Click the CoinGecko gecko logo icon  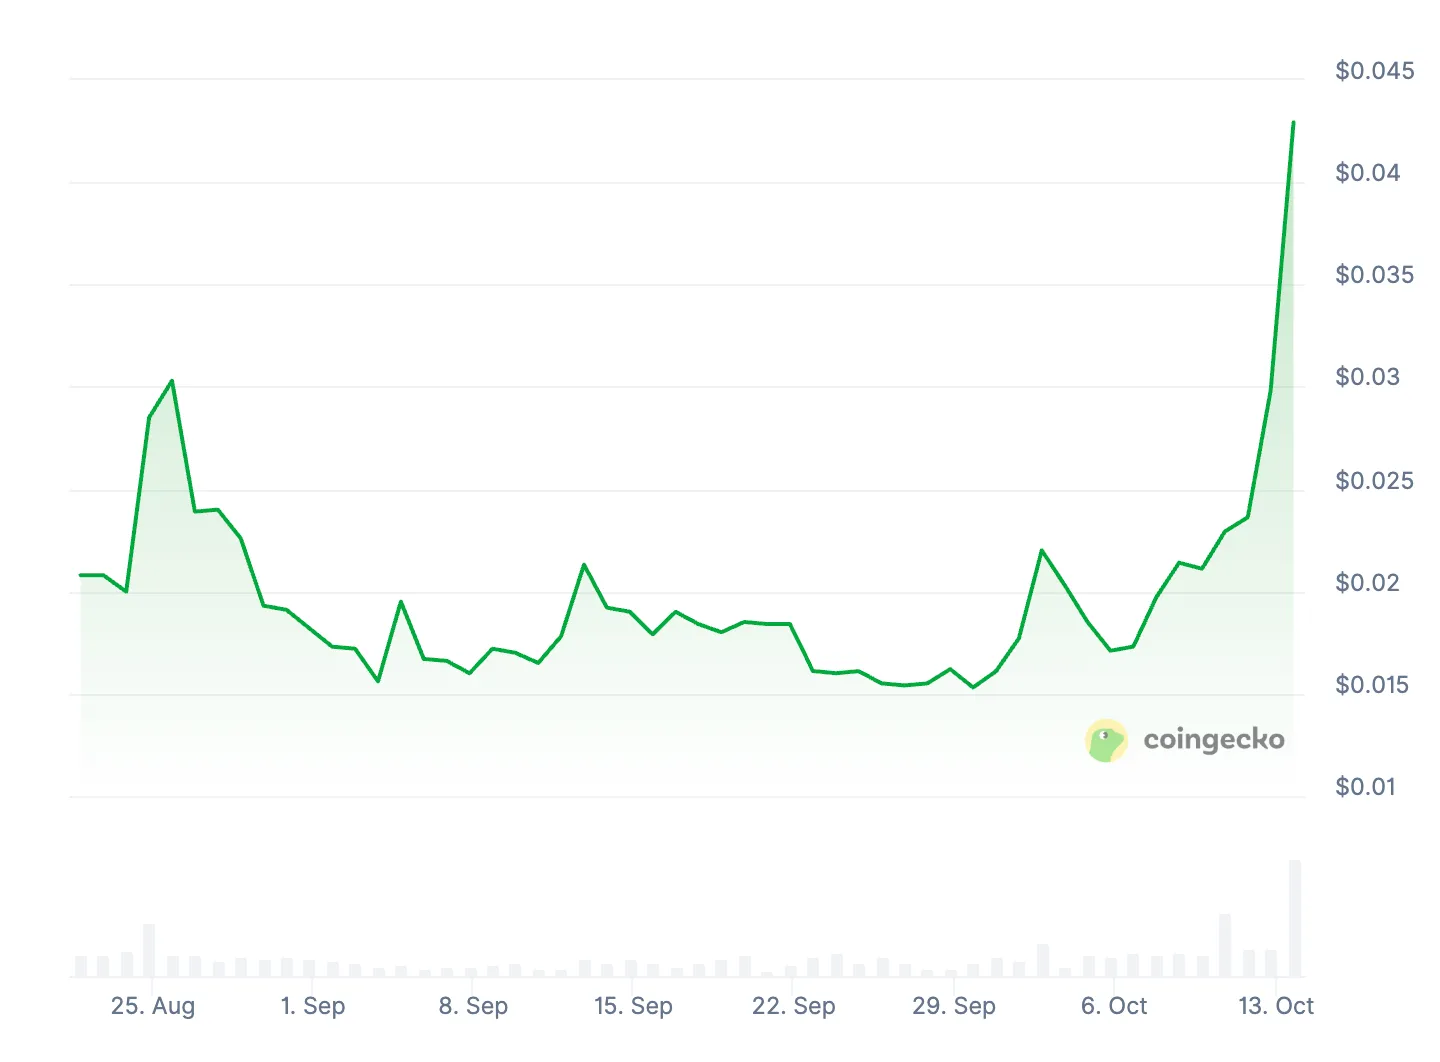[x=1106, y=741]
